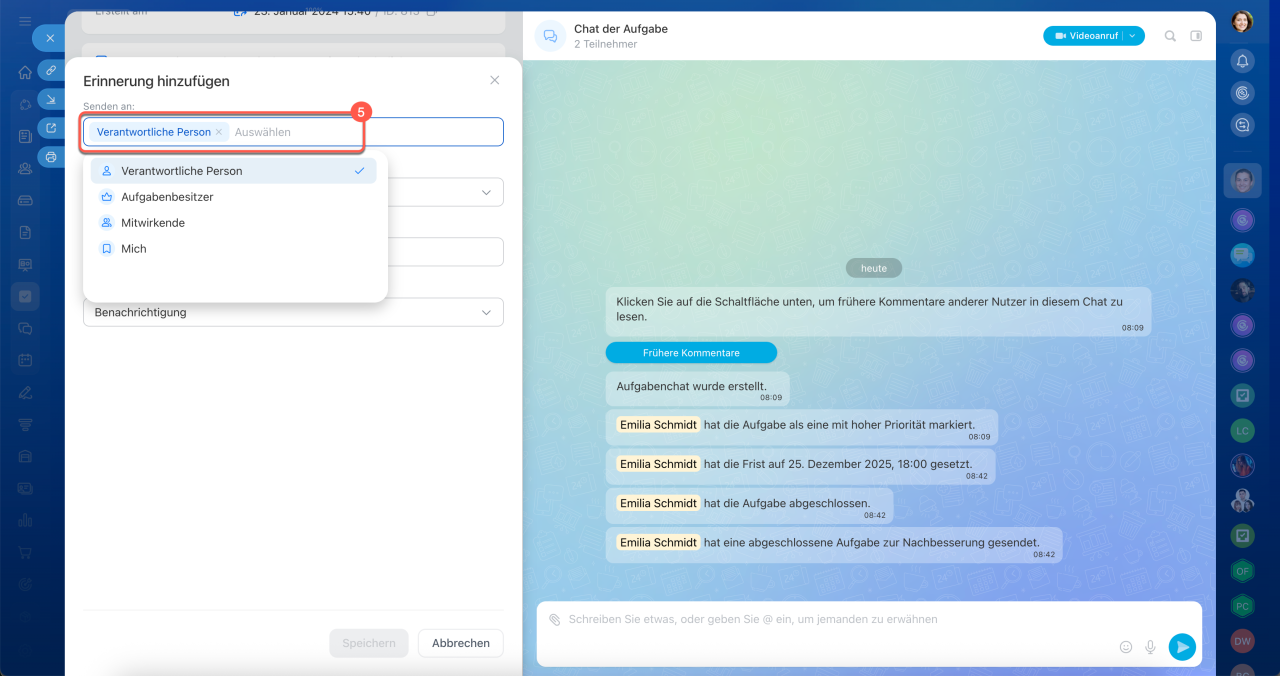Viewport: 1280px width, 676px height.
Task: Click the Abbrechen button
Action: (x=461, y=643)
